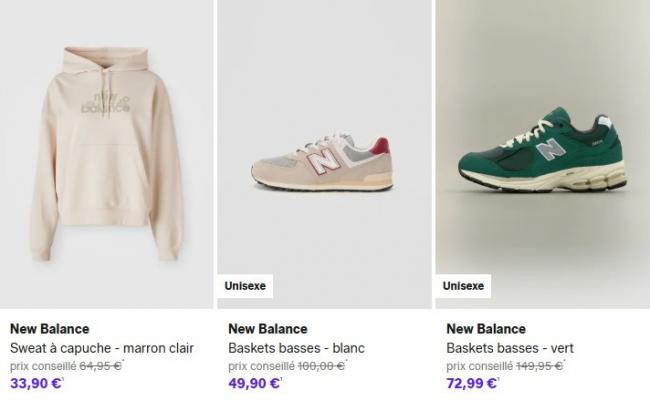Click the crossed-out 64,95 € price
Image resolution: width=650 pixels, height=401 pixels.
(100, 366)
